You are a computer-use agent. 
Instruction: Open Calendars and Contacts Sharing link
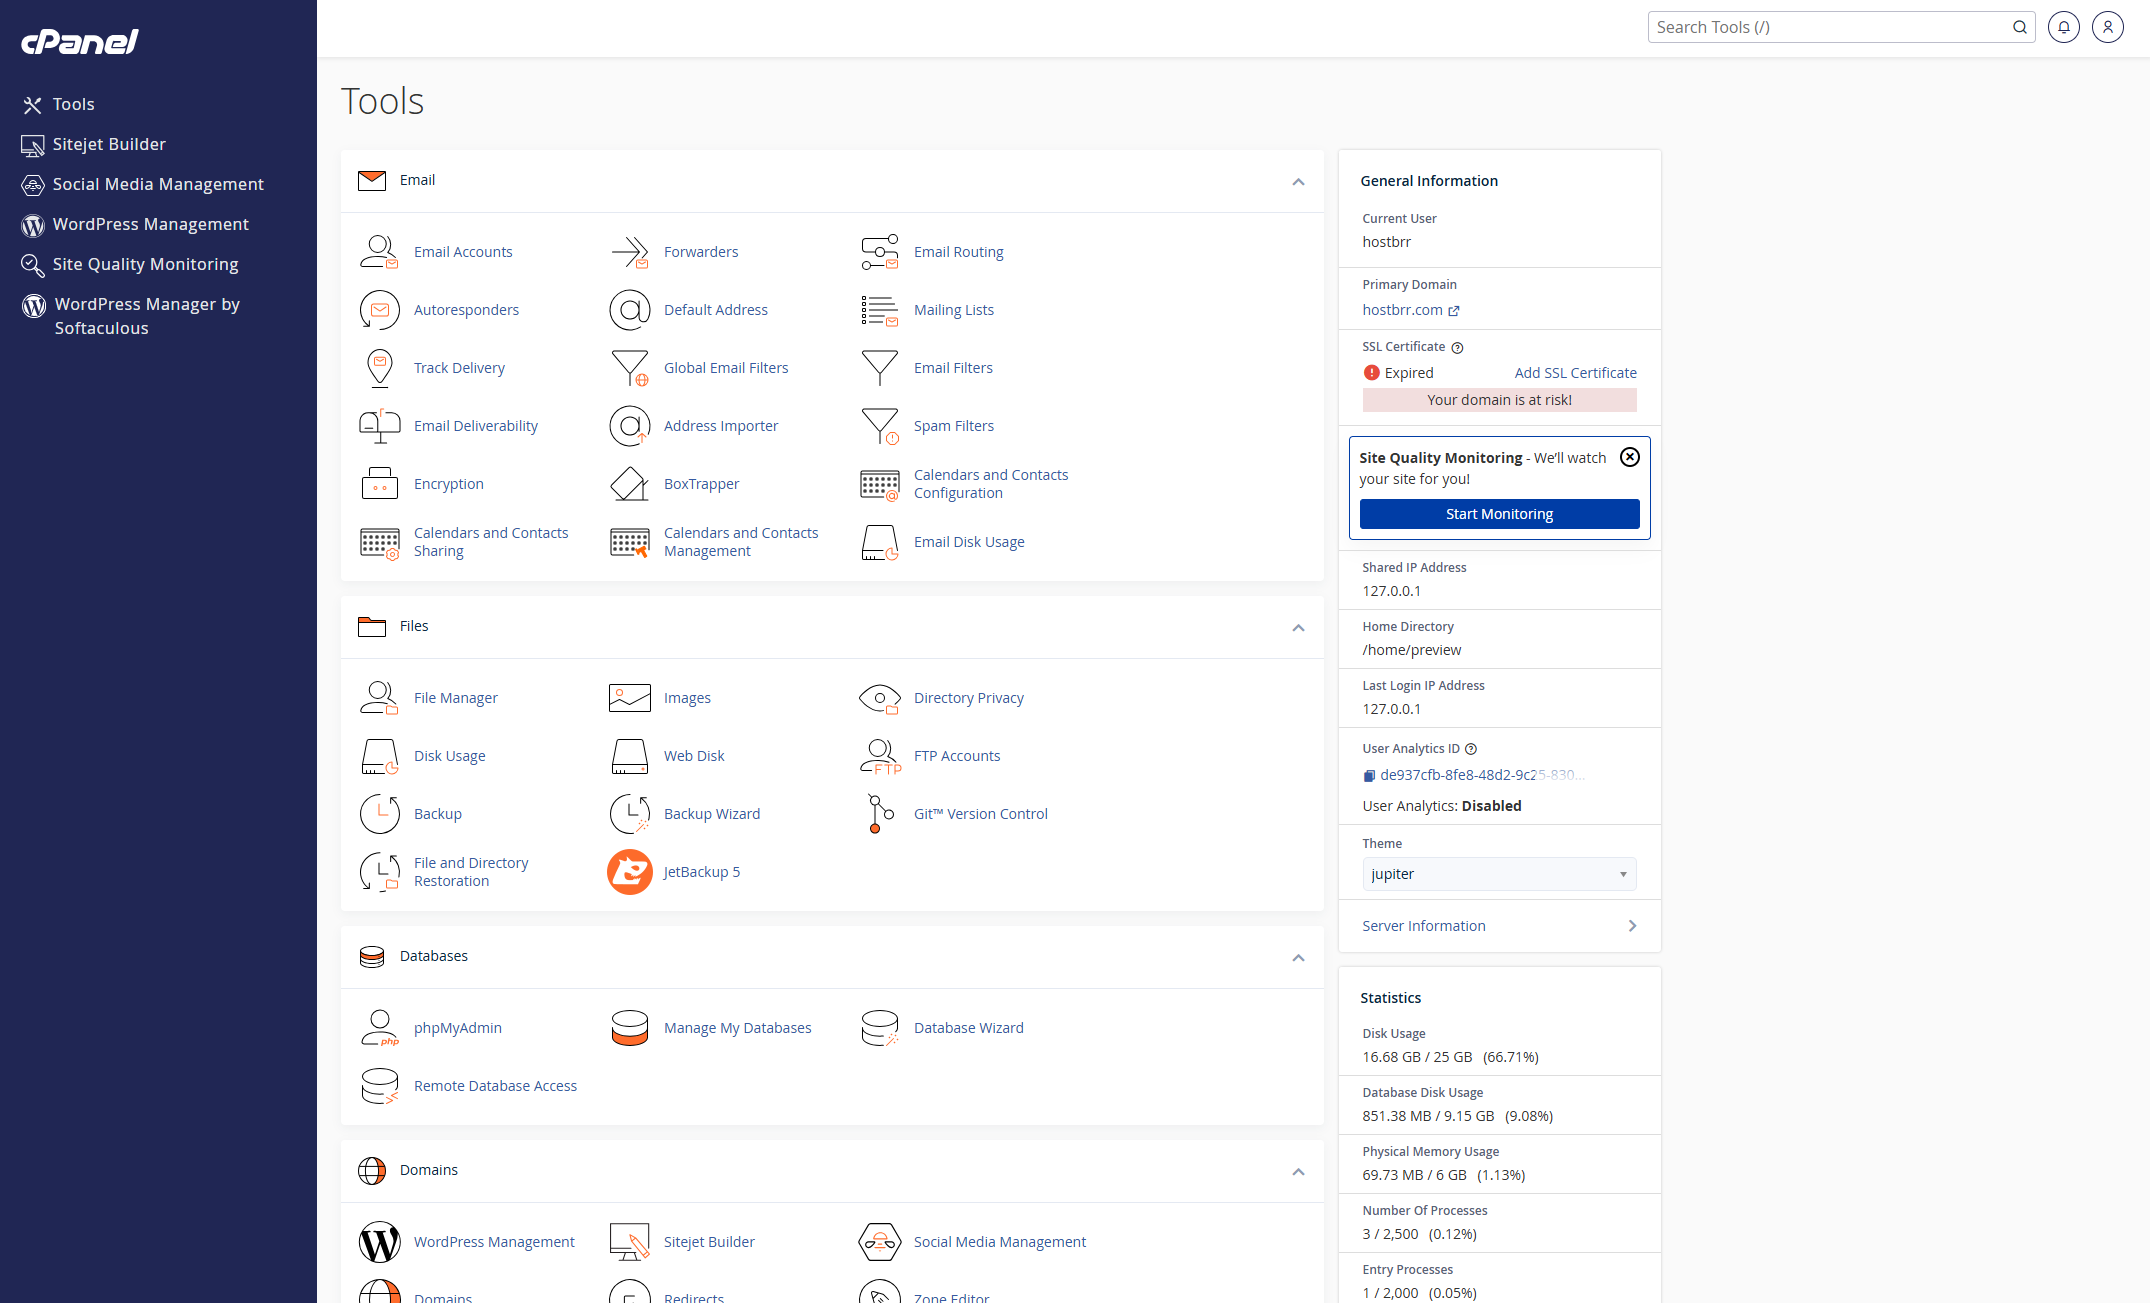491,542
